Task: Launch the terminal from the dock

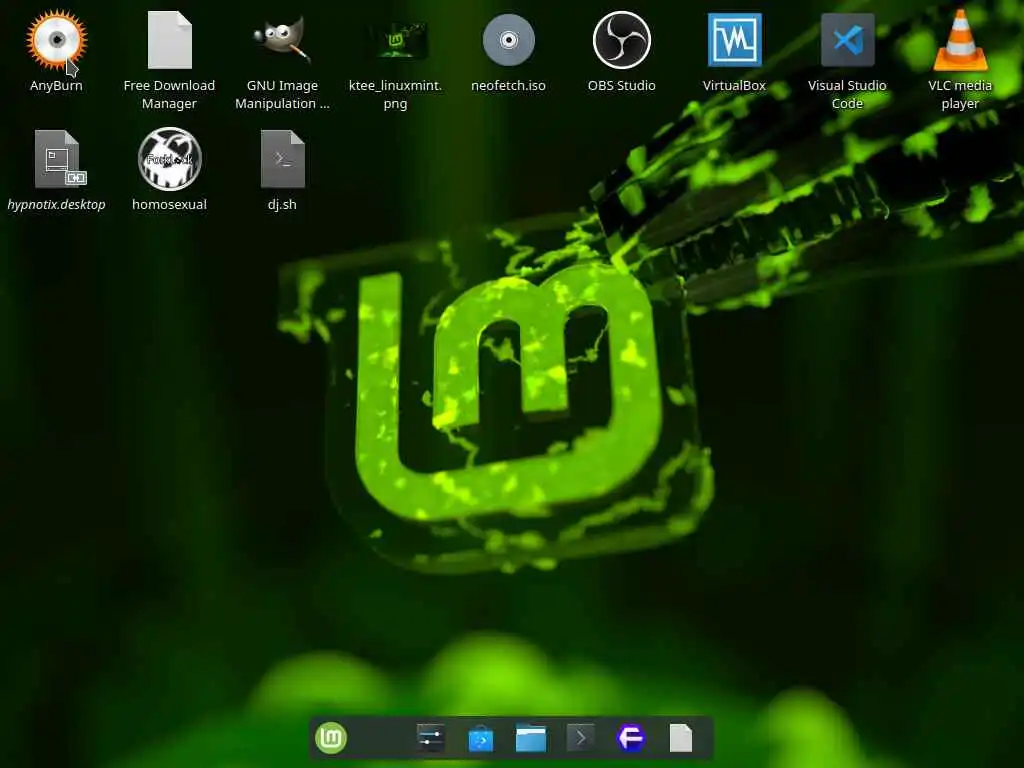Action: pos(580,738)
